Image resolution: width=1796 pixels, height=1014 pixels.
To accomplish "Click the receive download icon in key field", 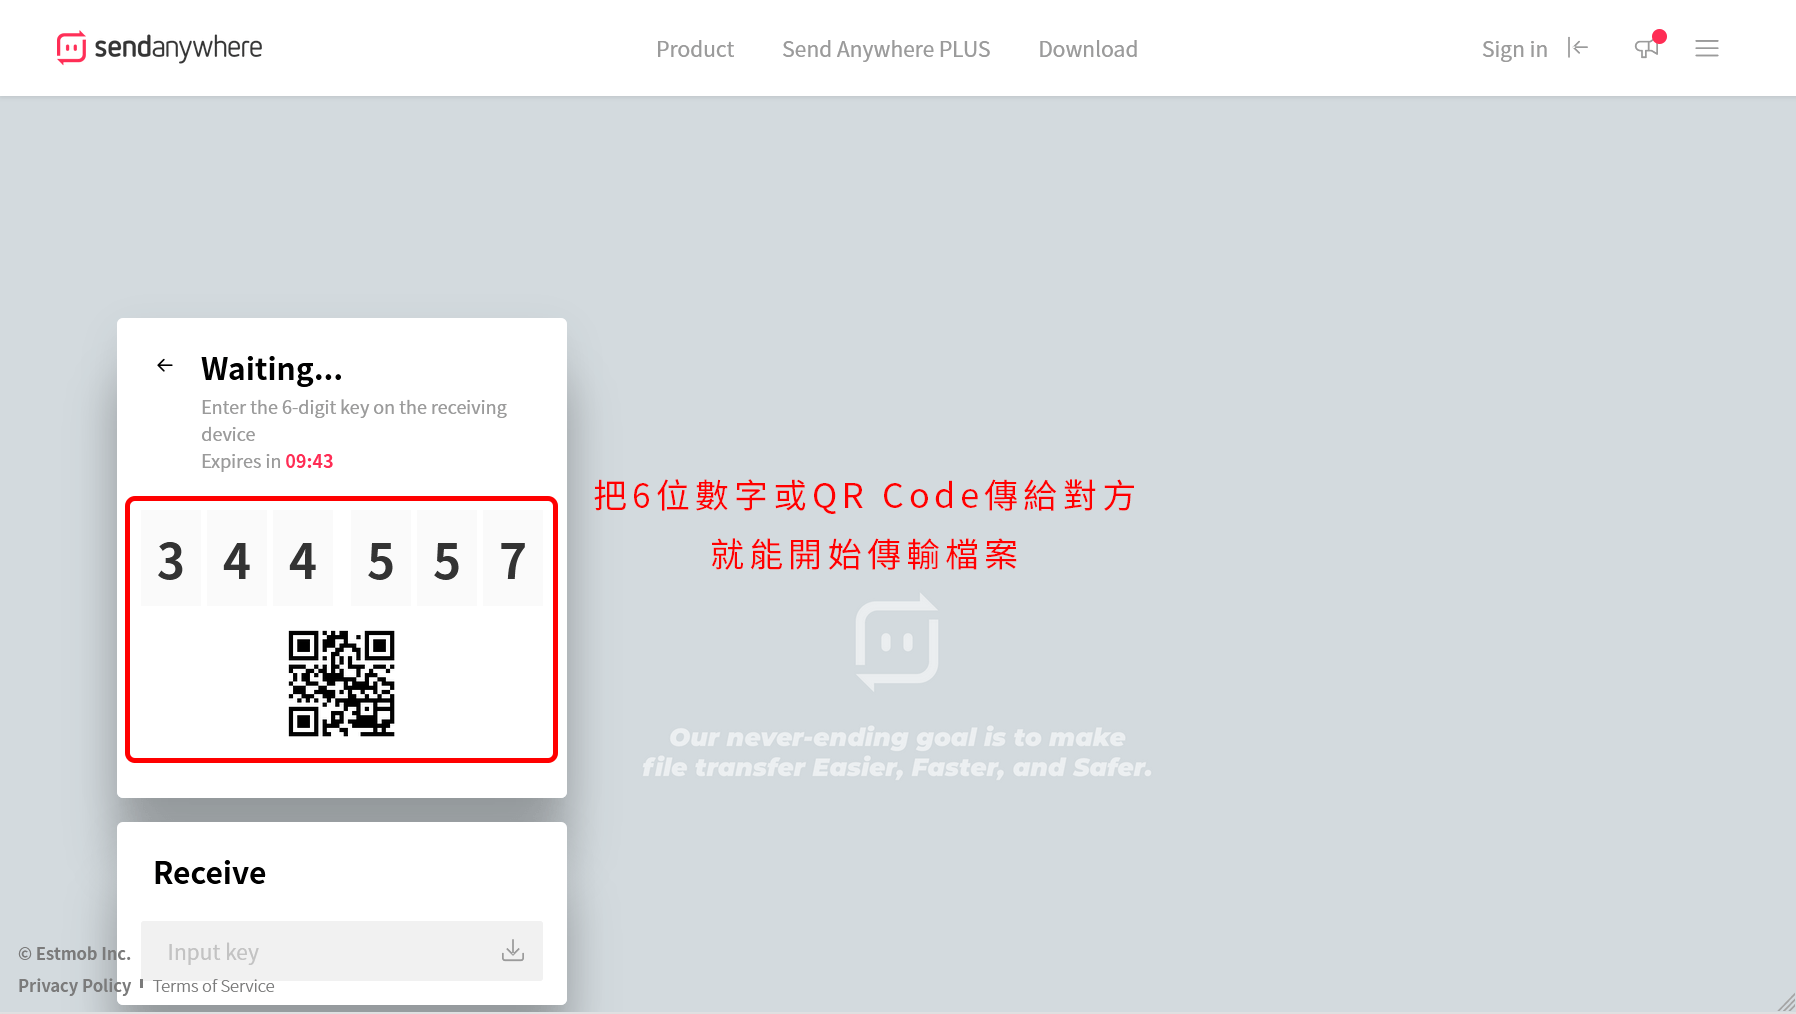I will click(512, 950).
